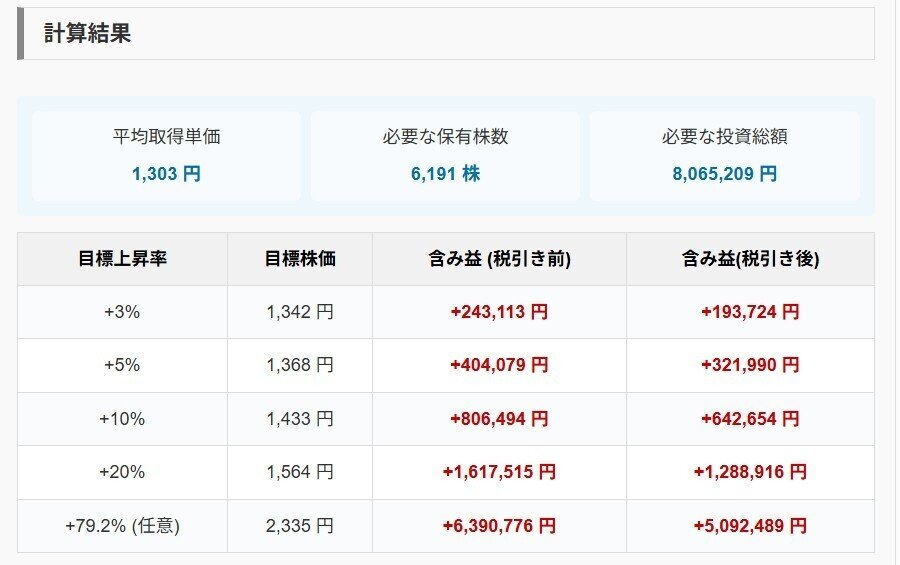900x565 pixels.
Task: Click the +642,654 円 after-tax profit value
Action: (x=750, y=419)
